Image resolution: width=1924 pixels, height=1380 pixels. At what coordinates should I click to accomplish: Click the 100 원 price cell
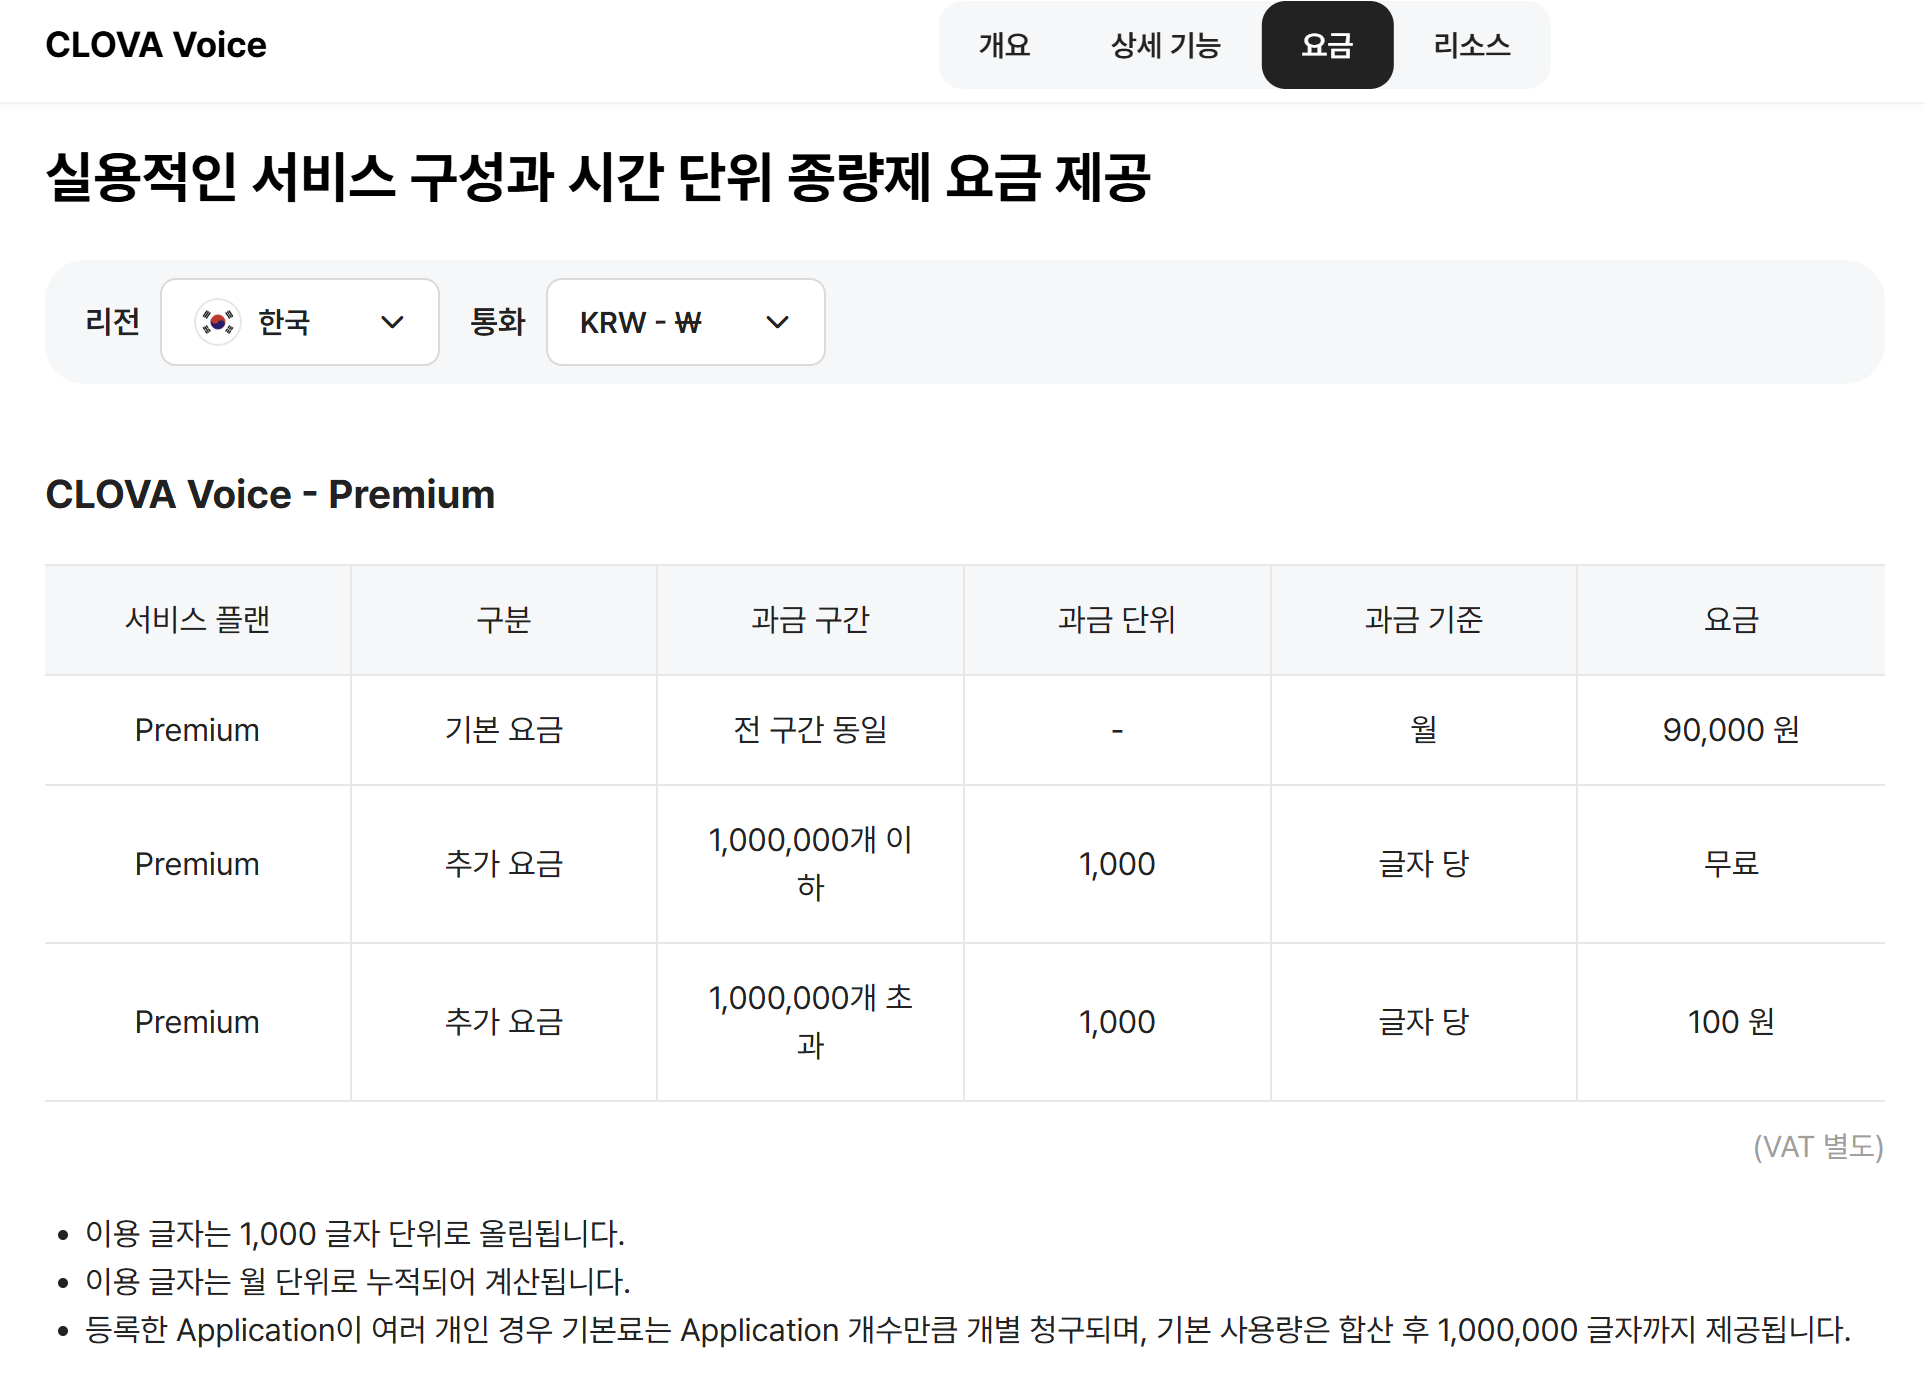(1730, 1021)
